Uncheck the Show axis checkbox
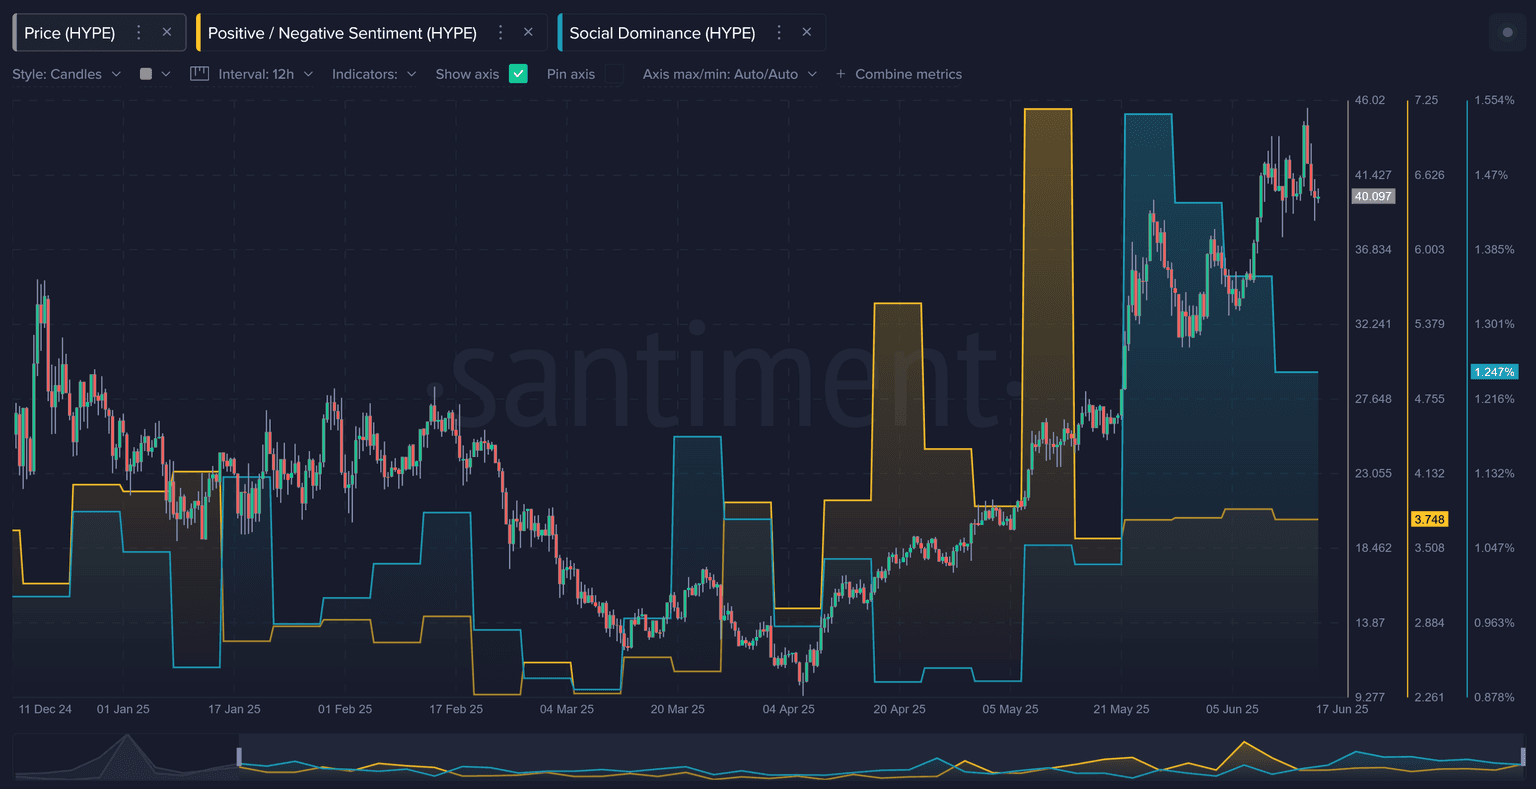The height and width of the screenshot is (789, 1536). tap(518, 74)
